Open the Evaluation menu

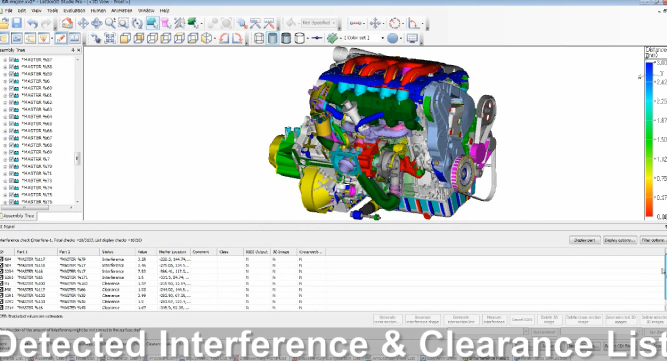[x=74, y=10]
